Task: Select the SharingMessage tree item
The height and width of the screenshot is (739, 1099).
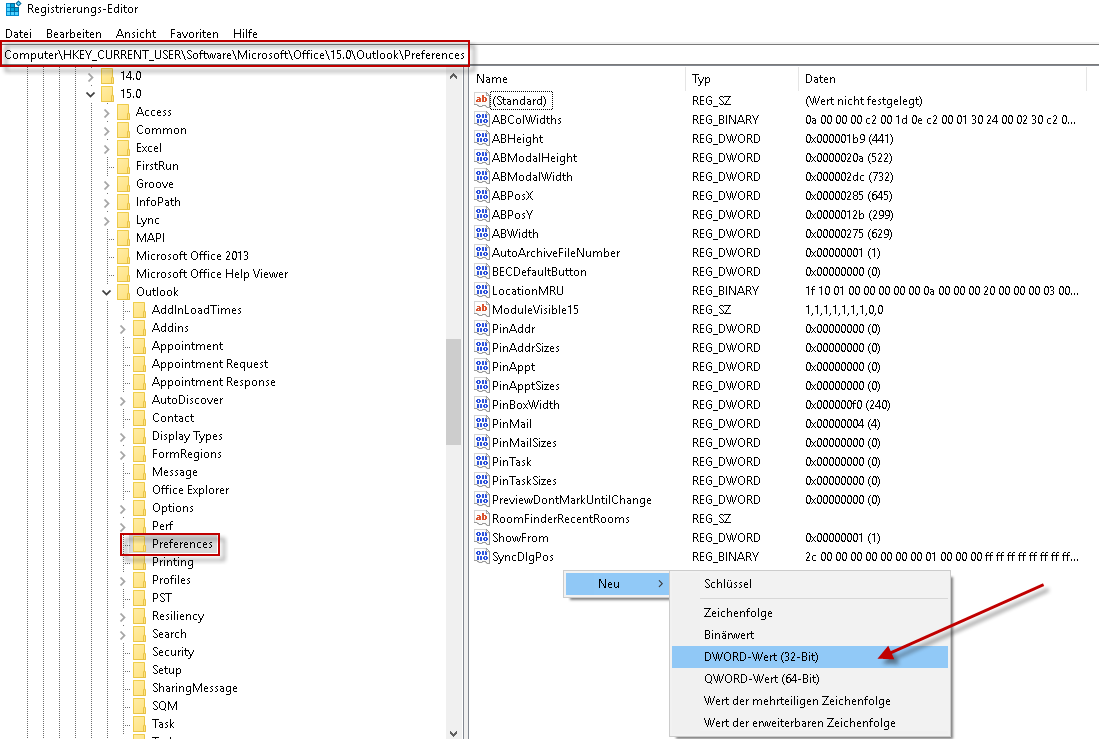Action: 195,688
